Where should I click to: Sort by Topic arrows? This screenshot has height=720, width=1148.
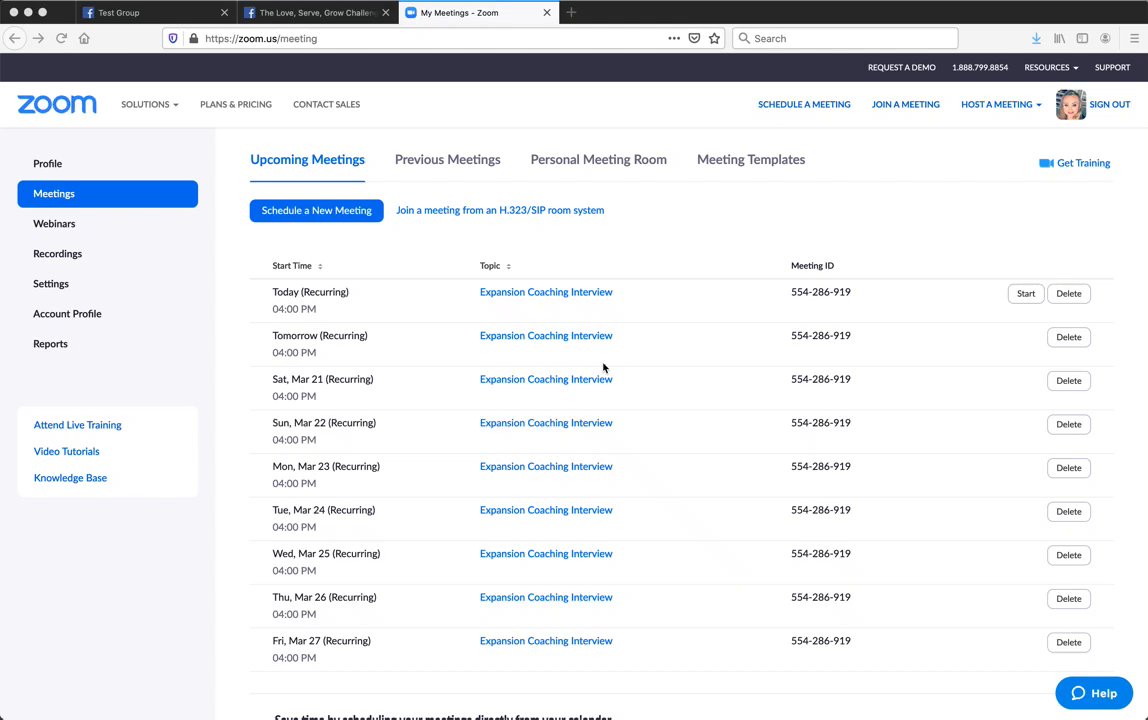508,266
